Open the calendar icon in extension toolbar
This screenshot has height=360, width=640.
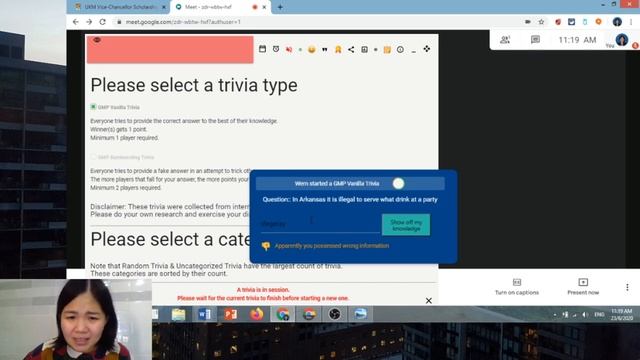pos(262,49)
